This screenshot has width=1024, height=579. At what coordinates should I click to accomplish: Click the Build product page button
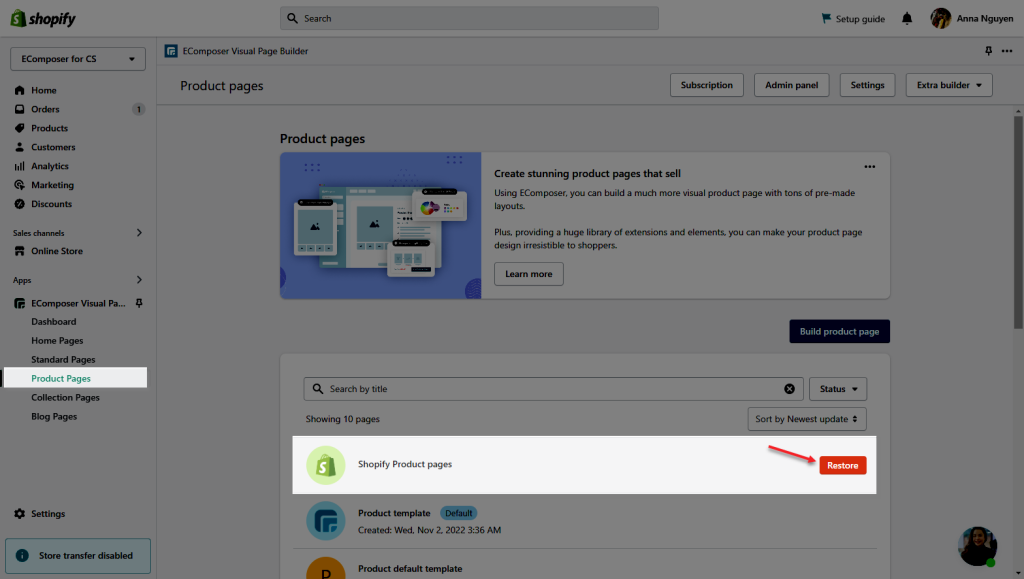click(x=839, y=332)
